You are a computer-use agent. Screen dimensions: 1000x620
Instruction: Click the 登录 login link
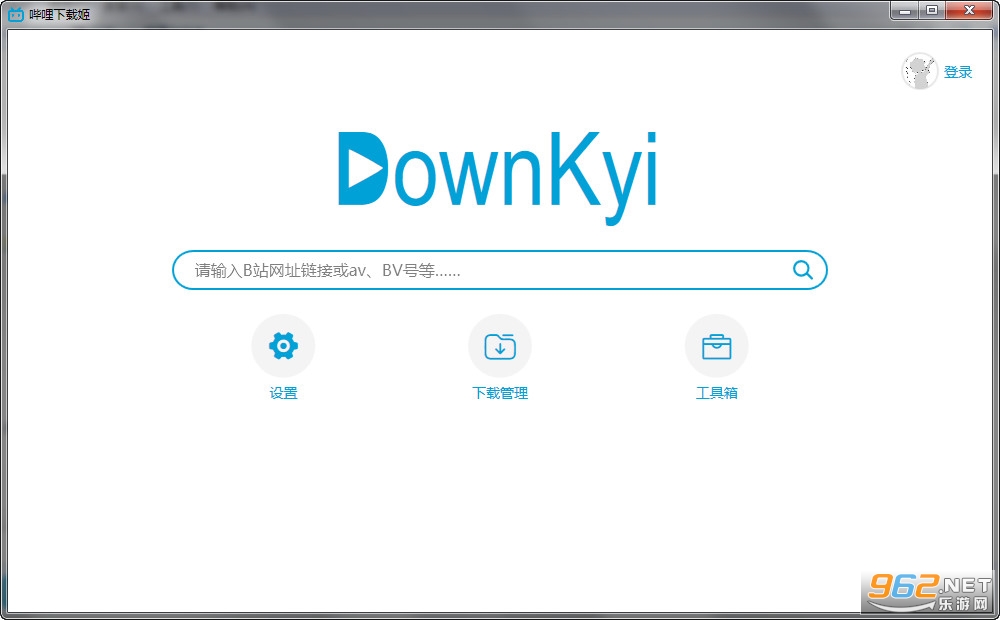pos(958,72)
